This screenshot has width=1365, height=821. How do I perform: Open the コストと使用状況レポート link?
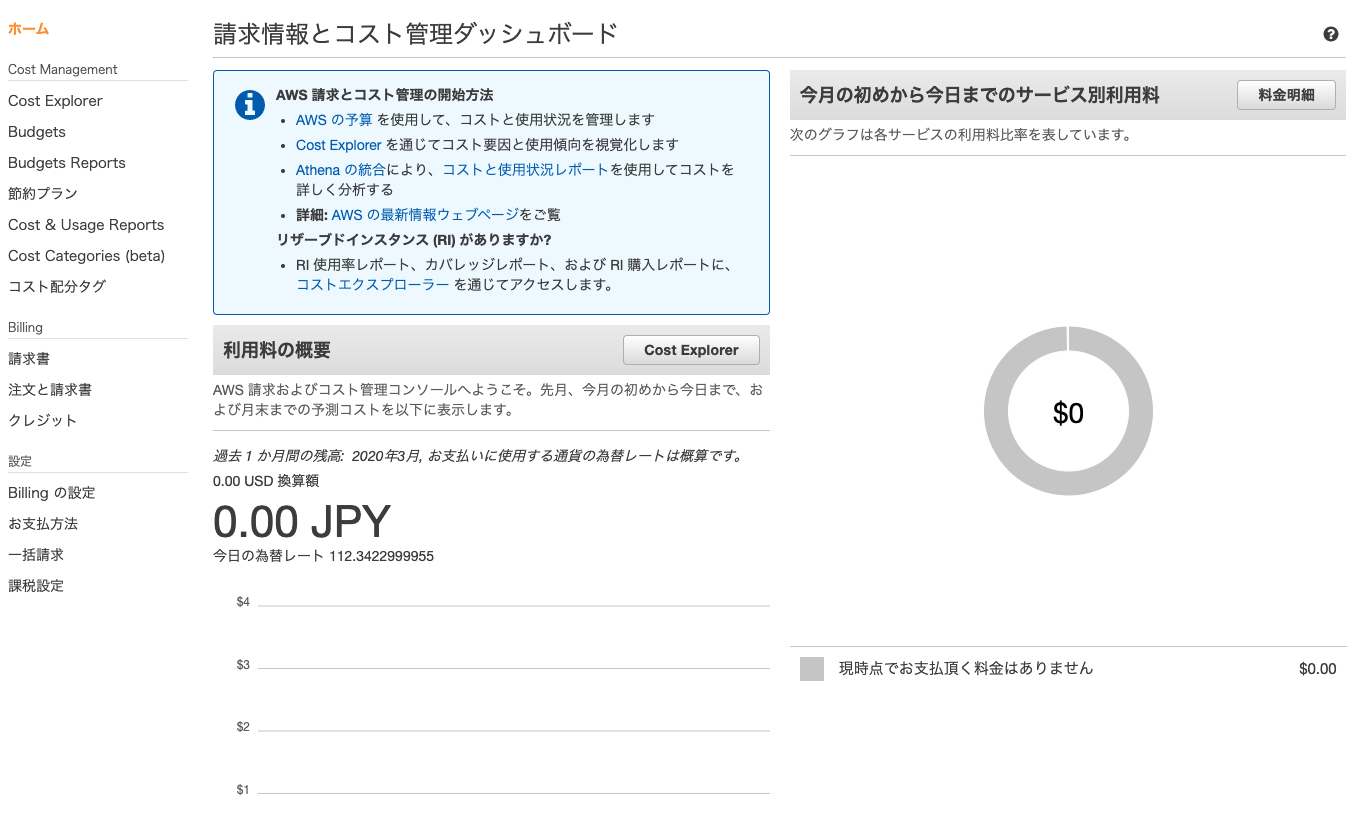pyautogui.click(x=525, y=170)
